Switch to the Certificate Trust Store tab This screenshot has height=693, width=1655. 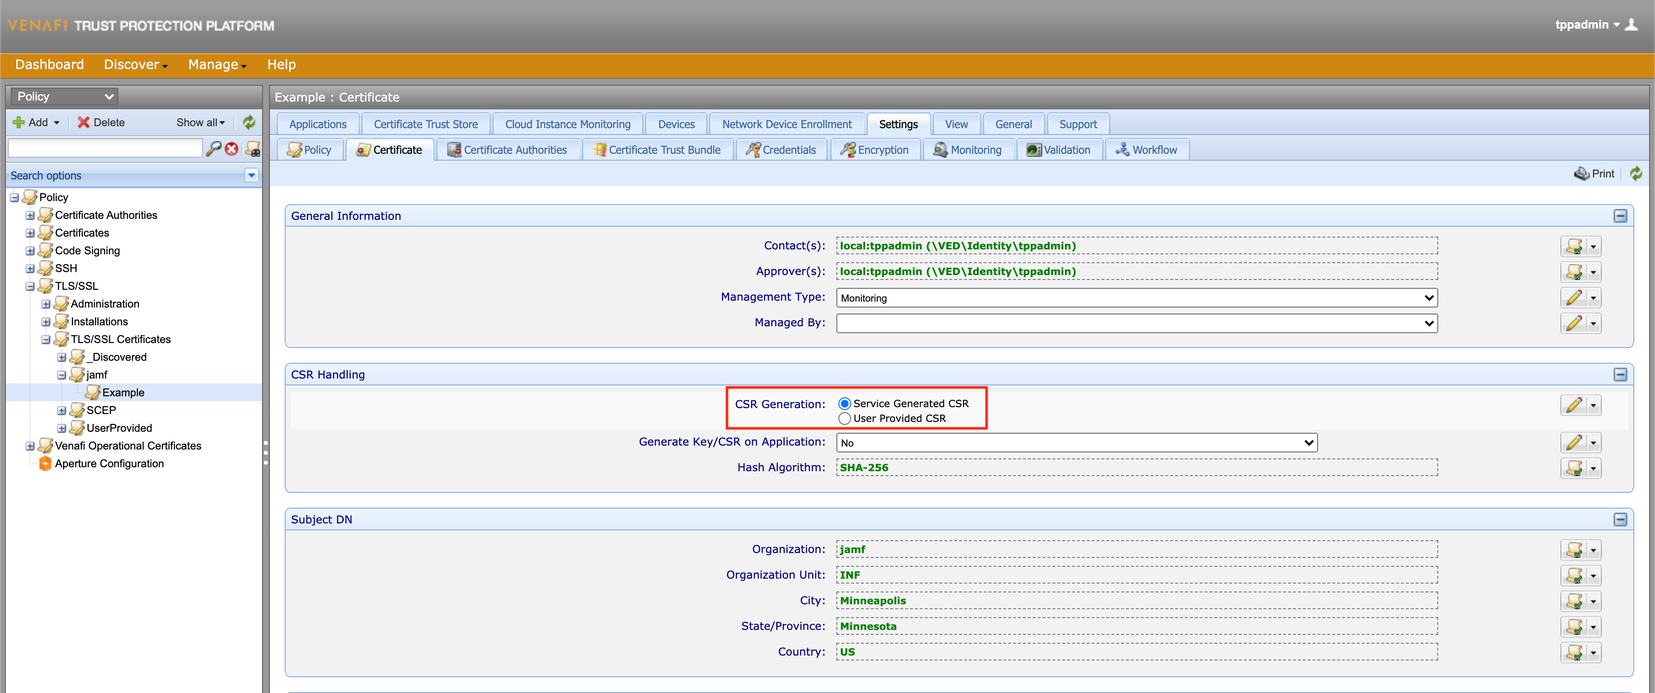coord(426,124)
